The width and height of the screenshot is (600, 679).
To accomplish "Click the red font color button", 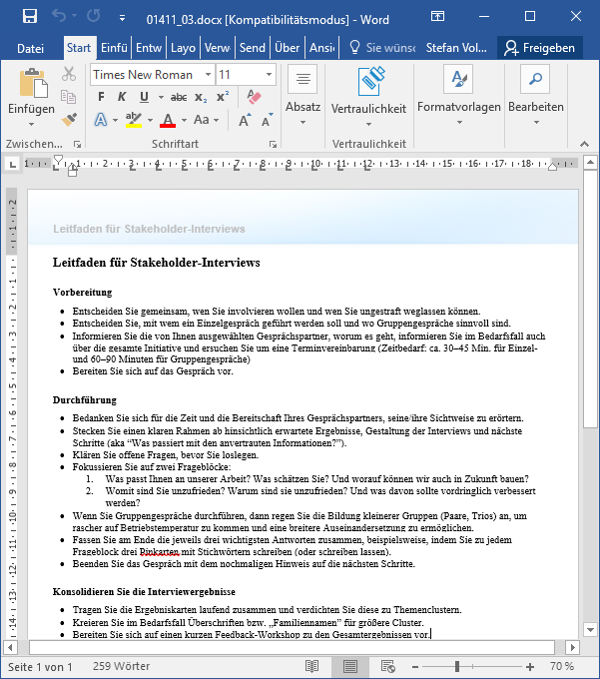I will tap(167, 120).
